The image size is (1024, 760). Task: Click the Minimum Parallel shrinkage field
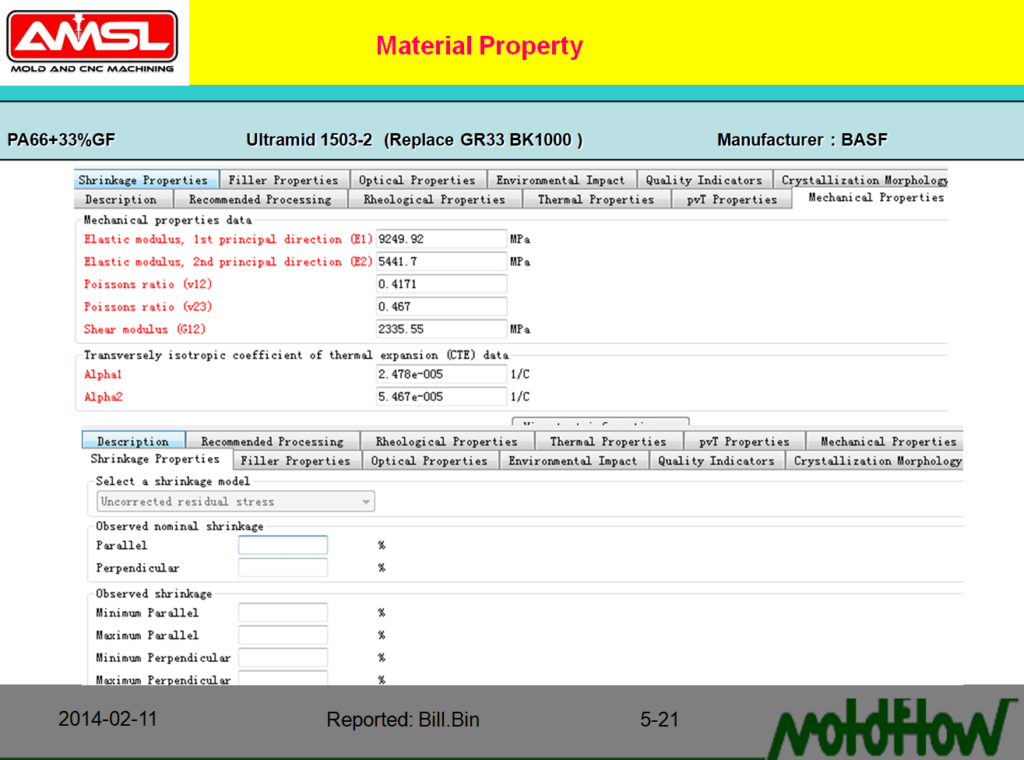(x=283, y=612)
